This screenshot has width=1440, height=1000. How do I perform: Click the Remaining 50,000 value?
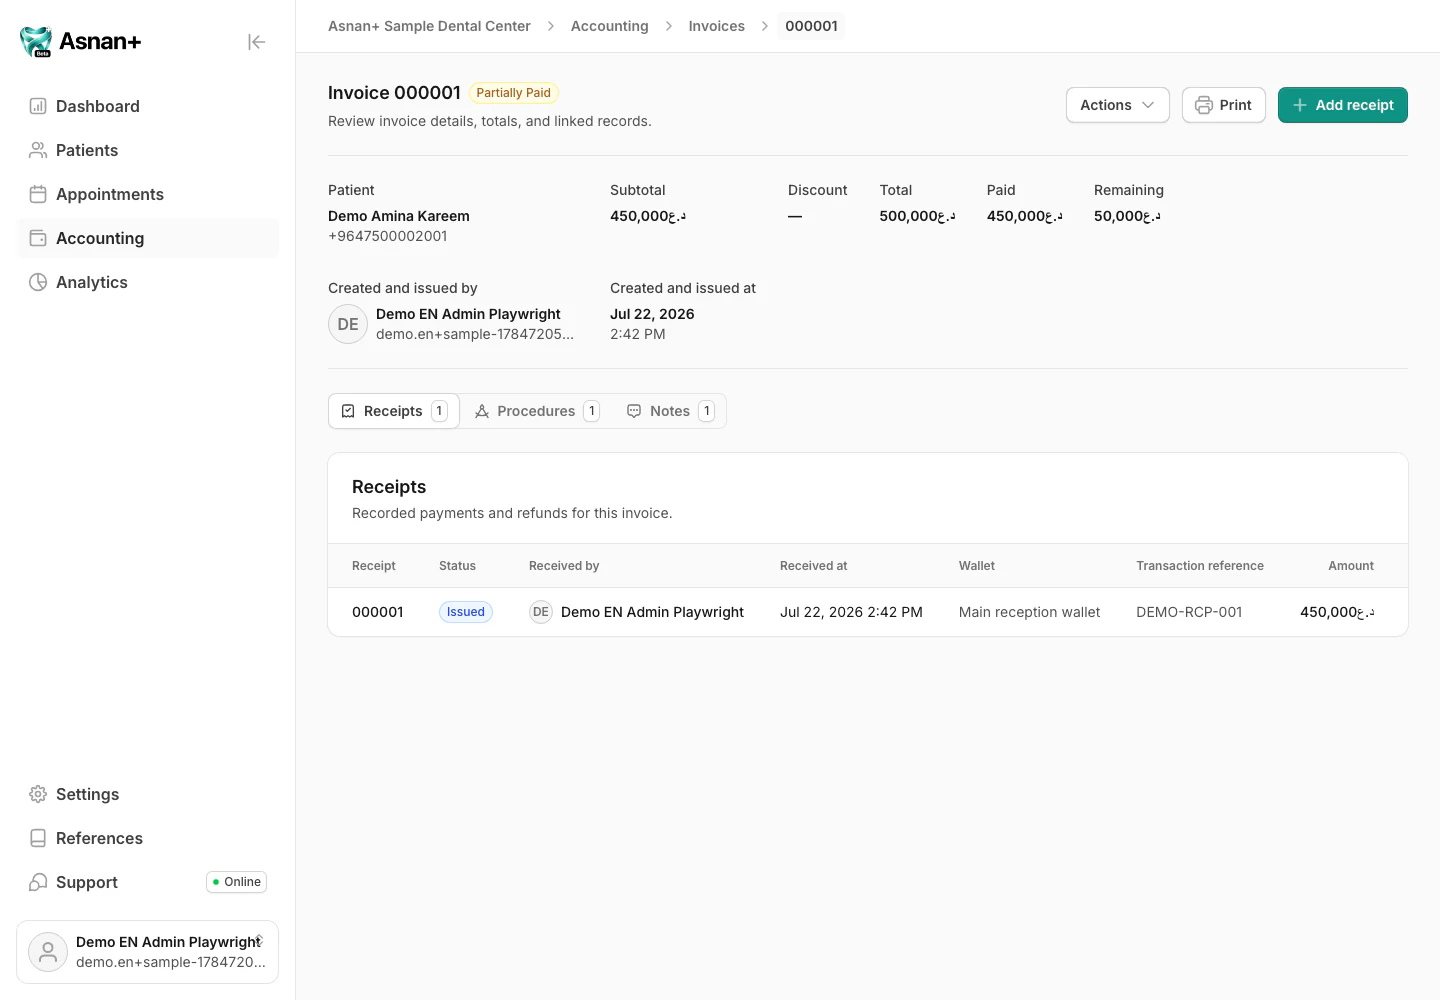pos(1127,216)
